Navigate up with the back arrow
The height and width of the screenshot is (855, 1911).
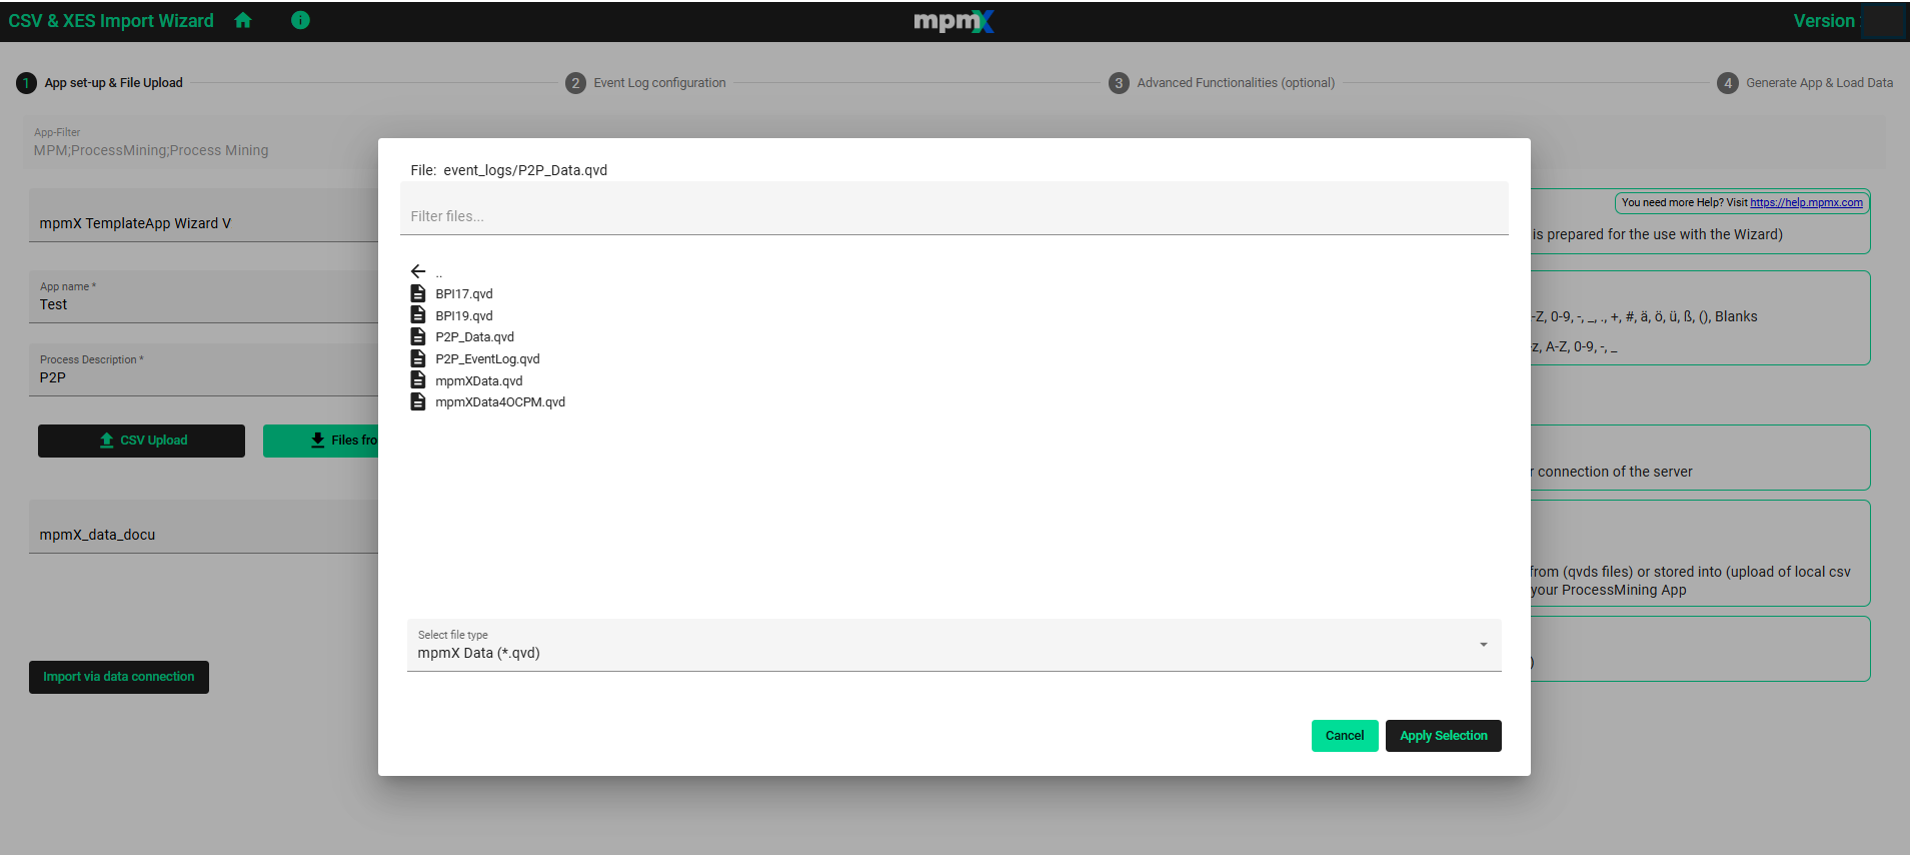coord(418,271)
